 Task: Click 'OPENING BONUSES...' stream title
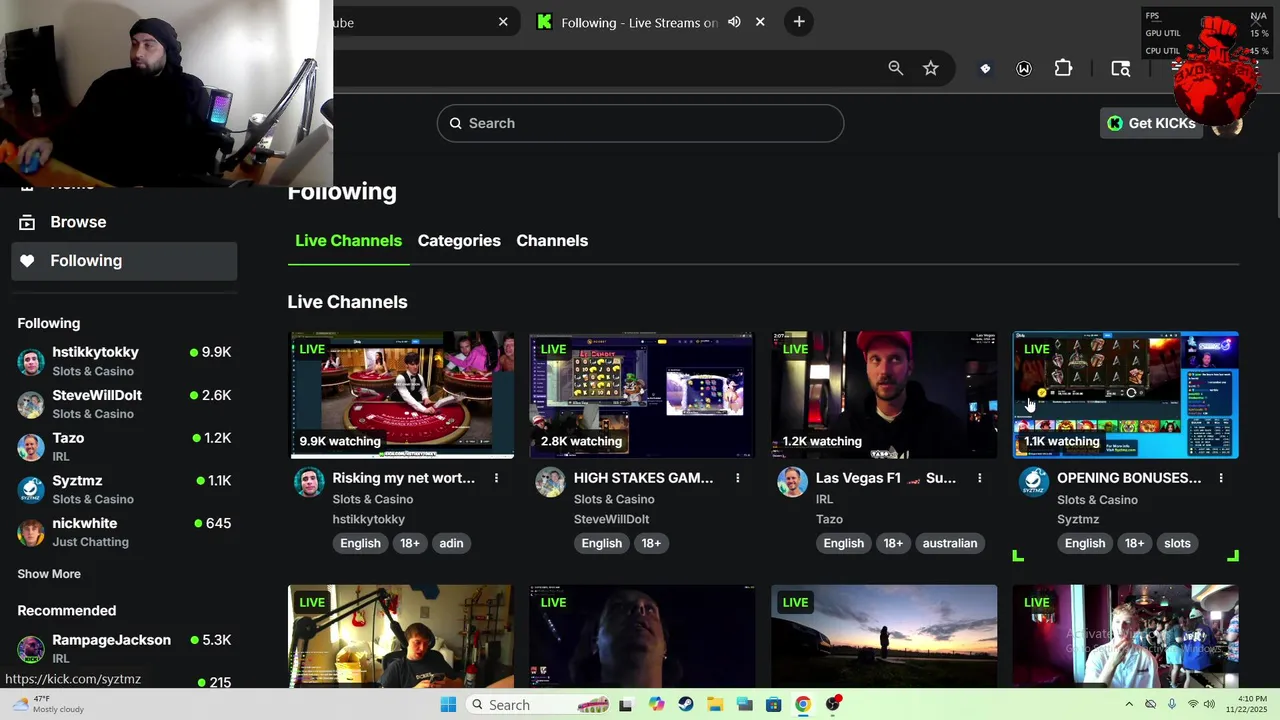pos(1129,478)
